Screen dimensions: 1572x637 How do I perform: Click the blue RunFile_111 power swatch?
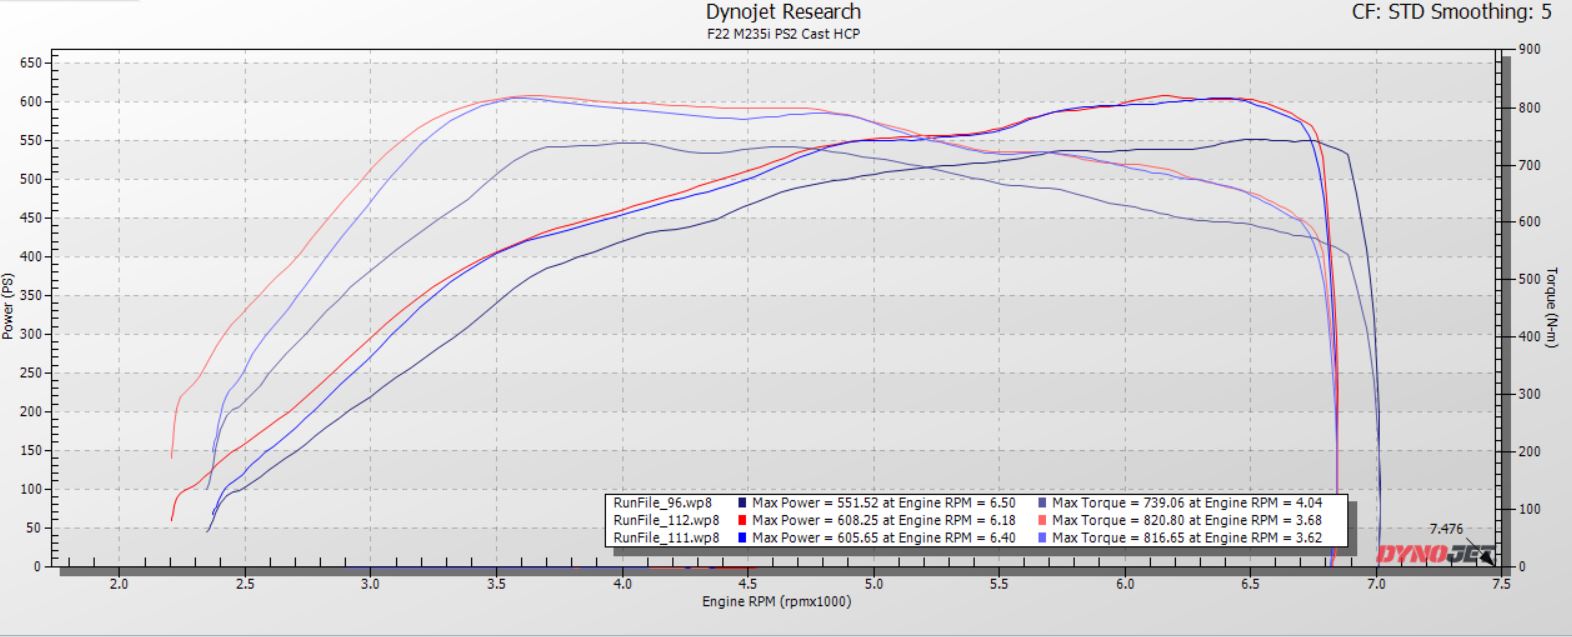pos(743,538)
